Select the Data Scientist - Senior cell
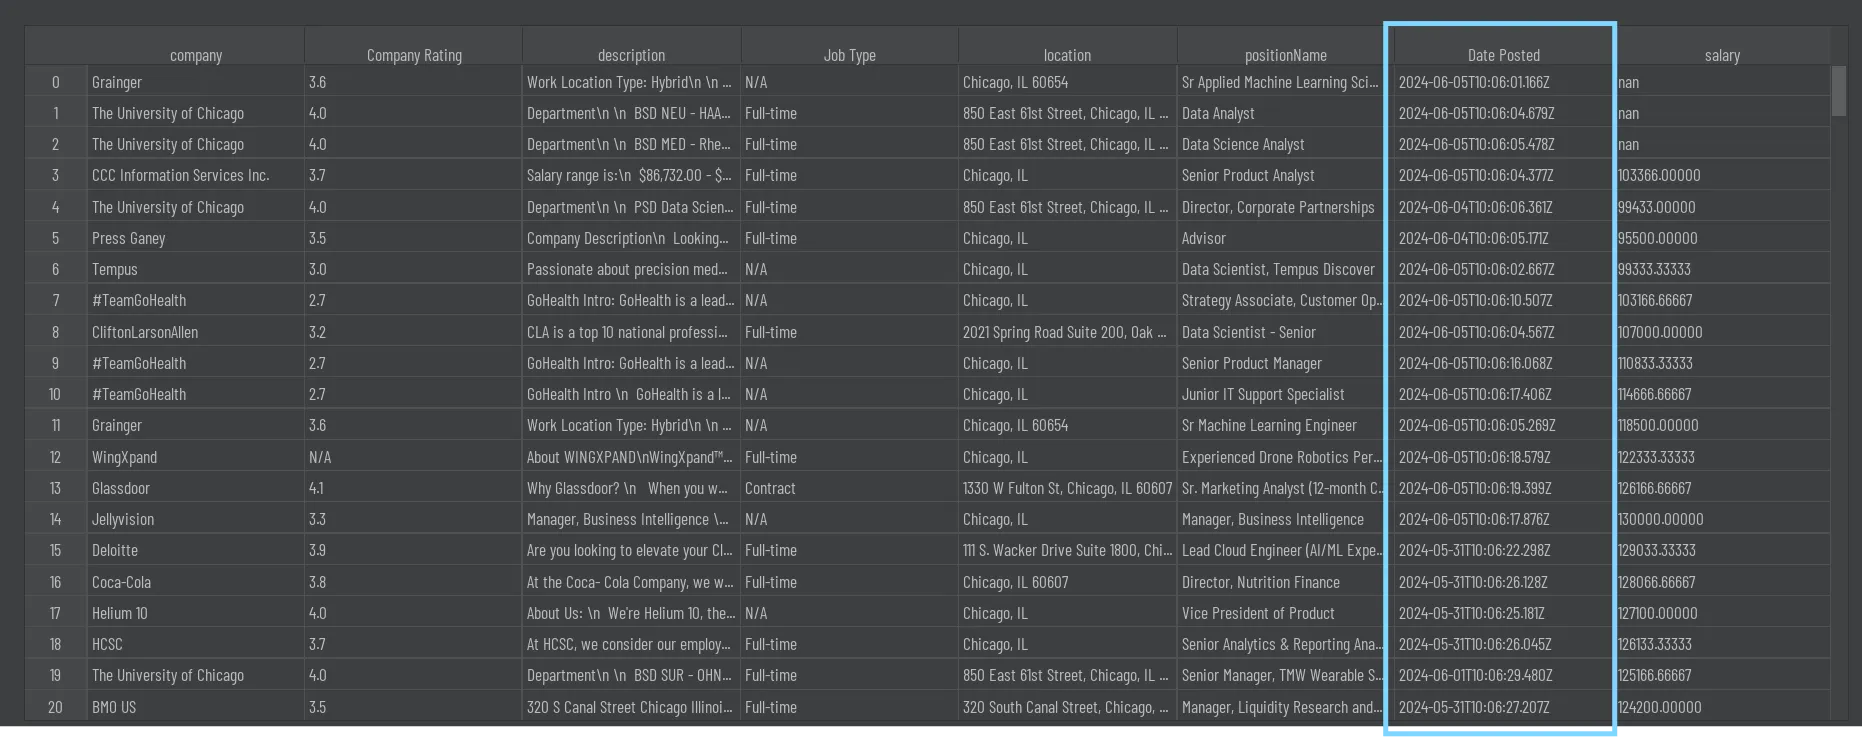Image resolution: width=1862 pixels, height=737 pixels. [x=1285, y=332]
